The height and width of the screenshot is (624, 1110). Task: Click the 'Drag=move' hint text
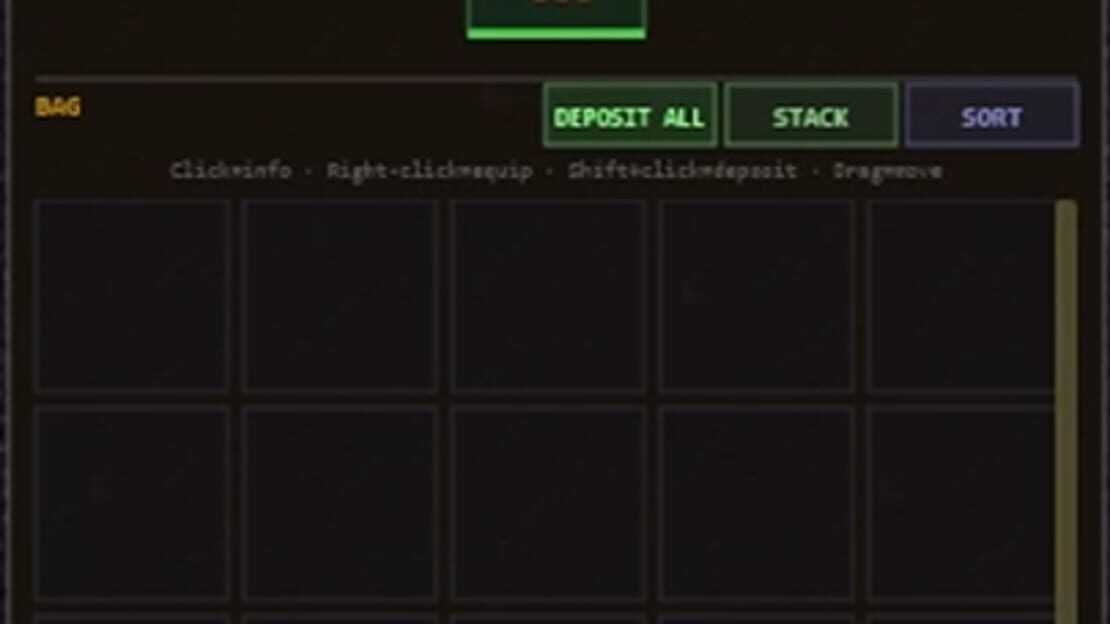(x=887, y=171)
